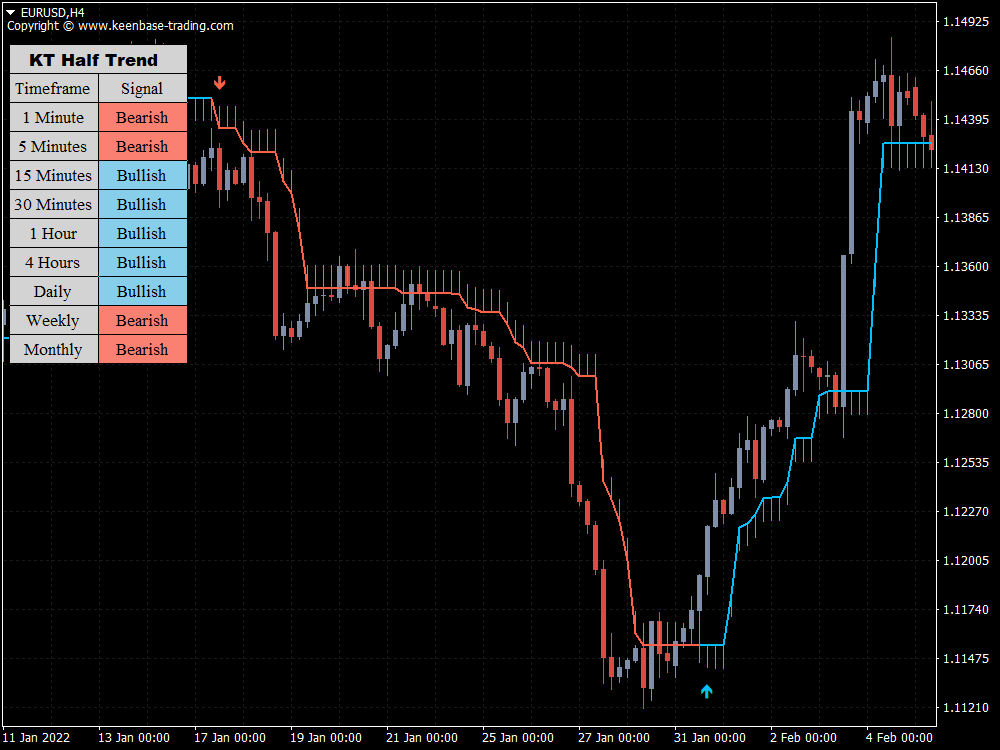Select the 30 Minutes timeframe cell

[54, 204]
